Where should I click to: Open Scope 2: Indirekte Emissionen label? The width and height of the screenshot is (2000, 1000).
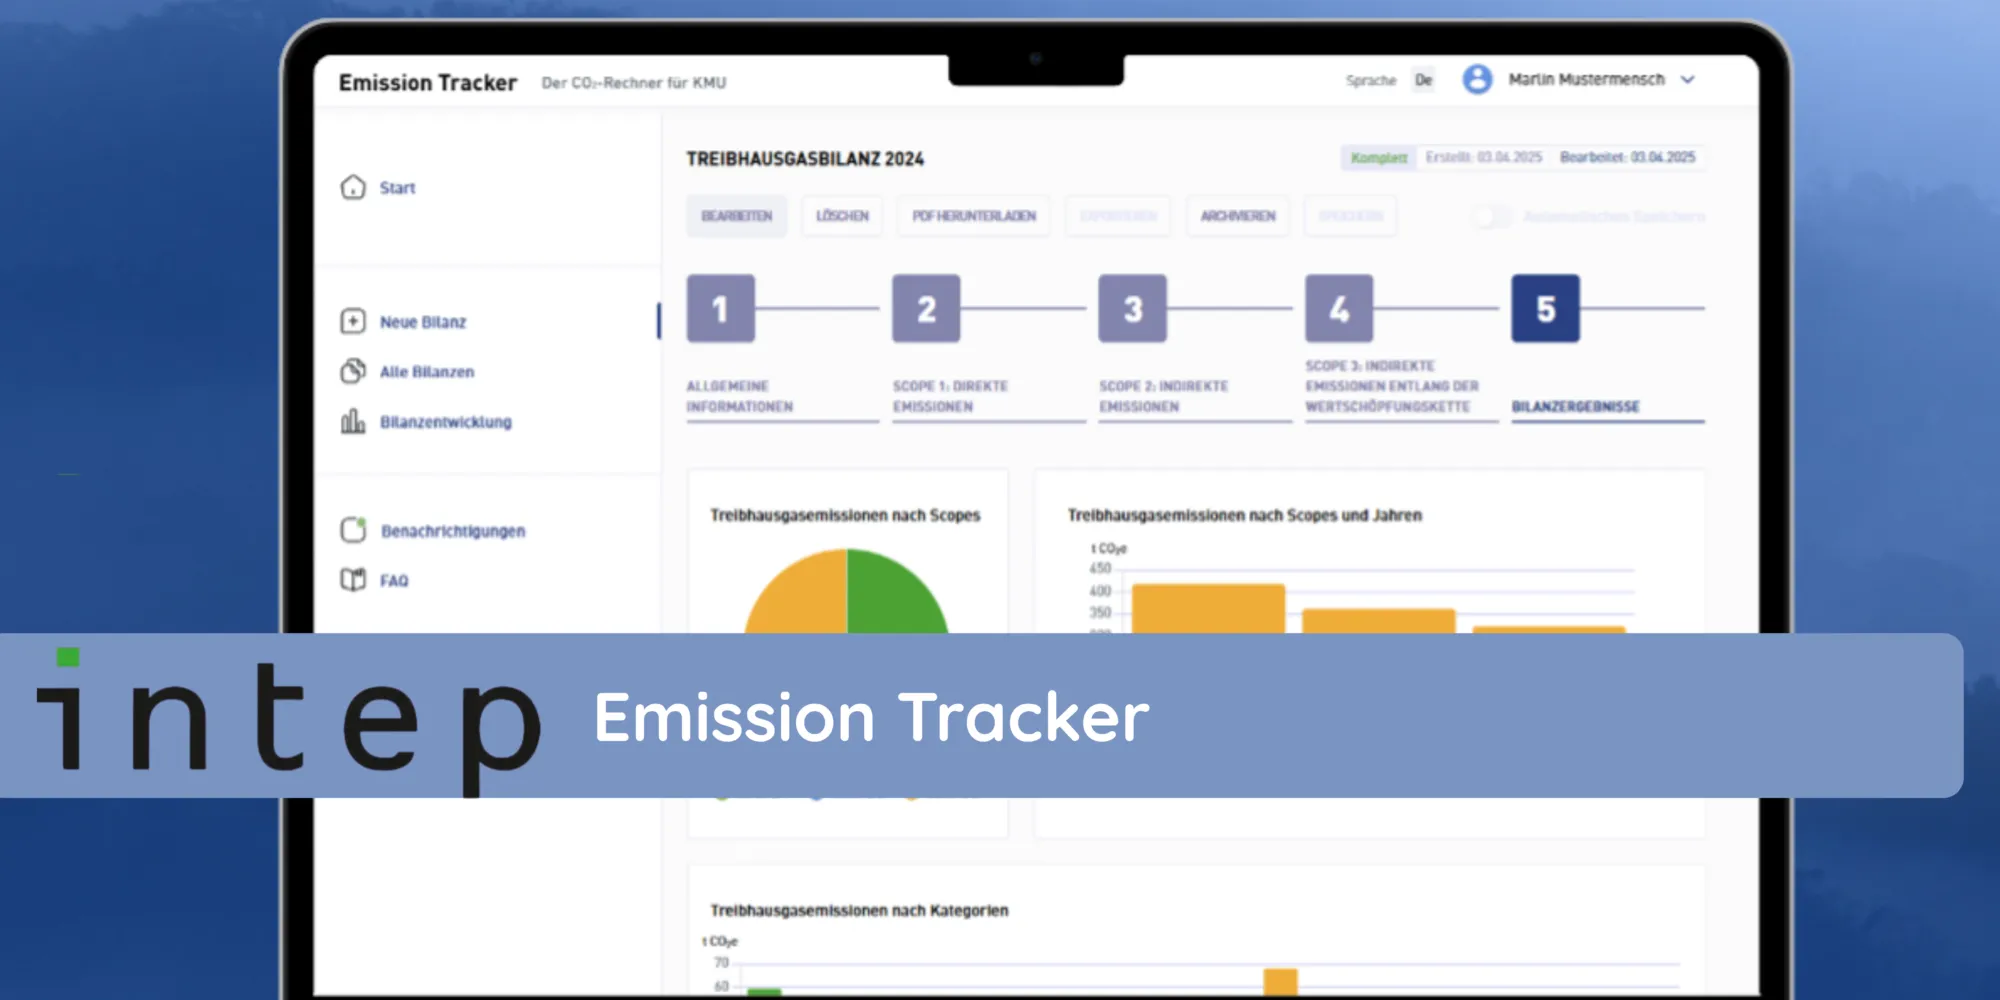point(1164,396)
